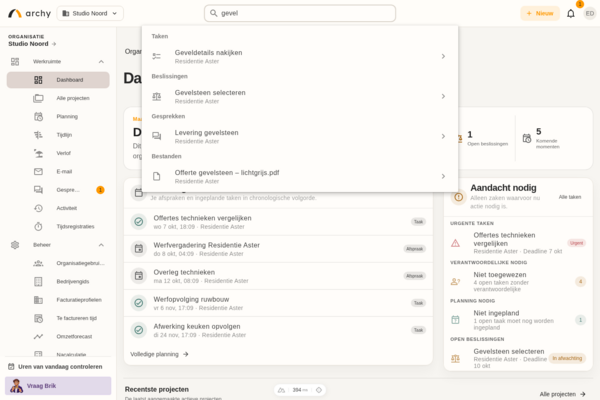This screenshot has height=400, width=600.
Task: Click calendar icon of Overleg technieken
Action: [x=139, y=276]
